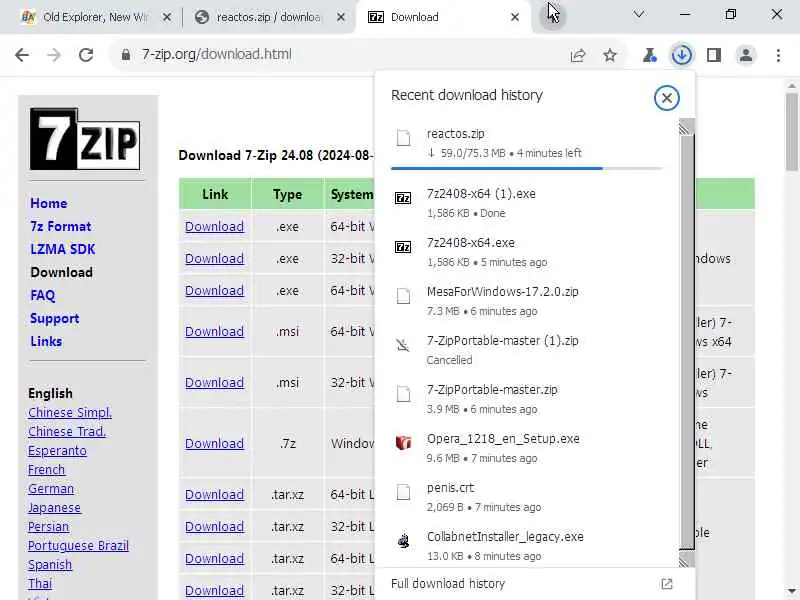Open the profile avatar menu
The width and height of the screenshot is (800, 600).
[745, 55]
